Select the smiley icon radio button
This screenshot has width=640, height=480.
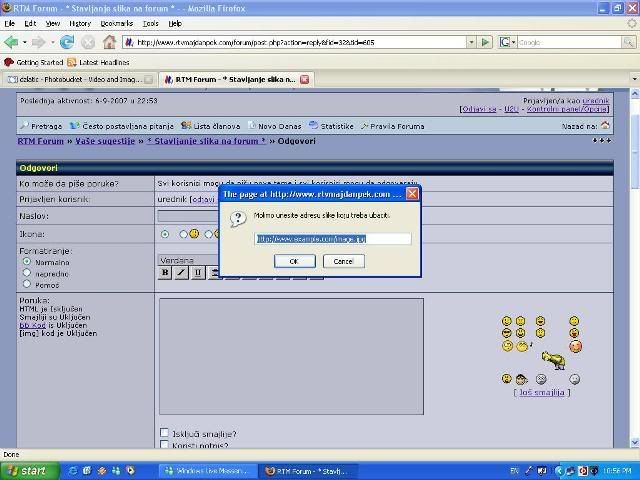click(x=183, y=234)
